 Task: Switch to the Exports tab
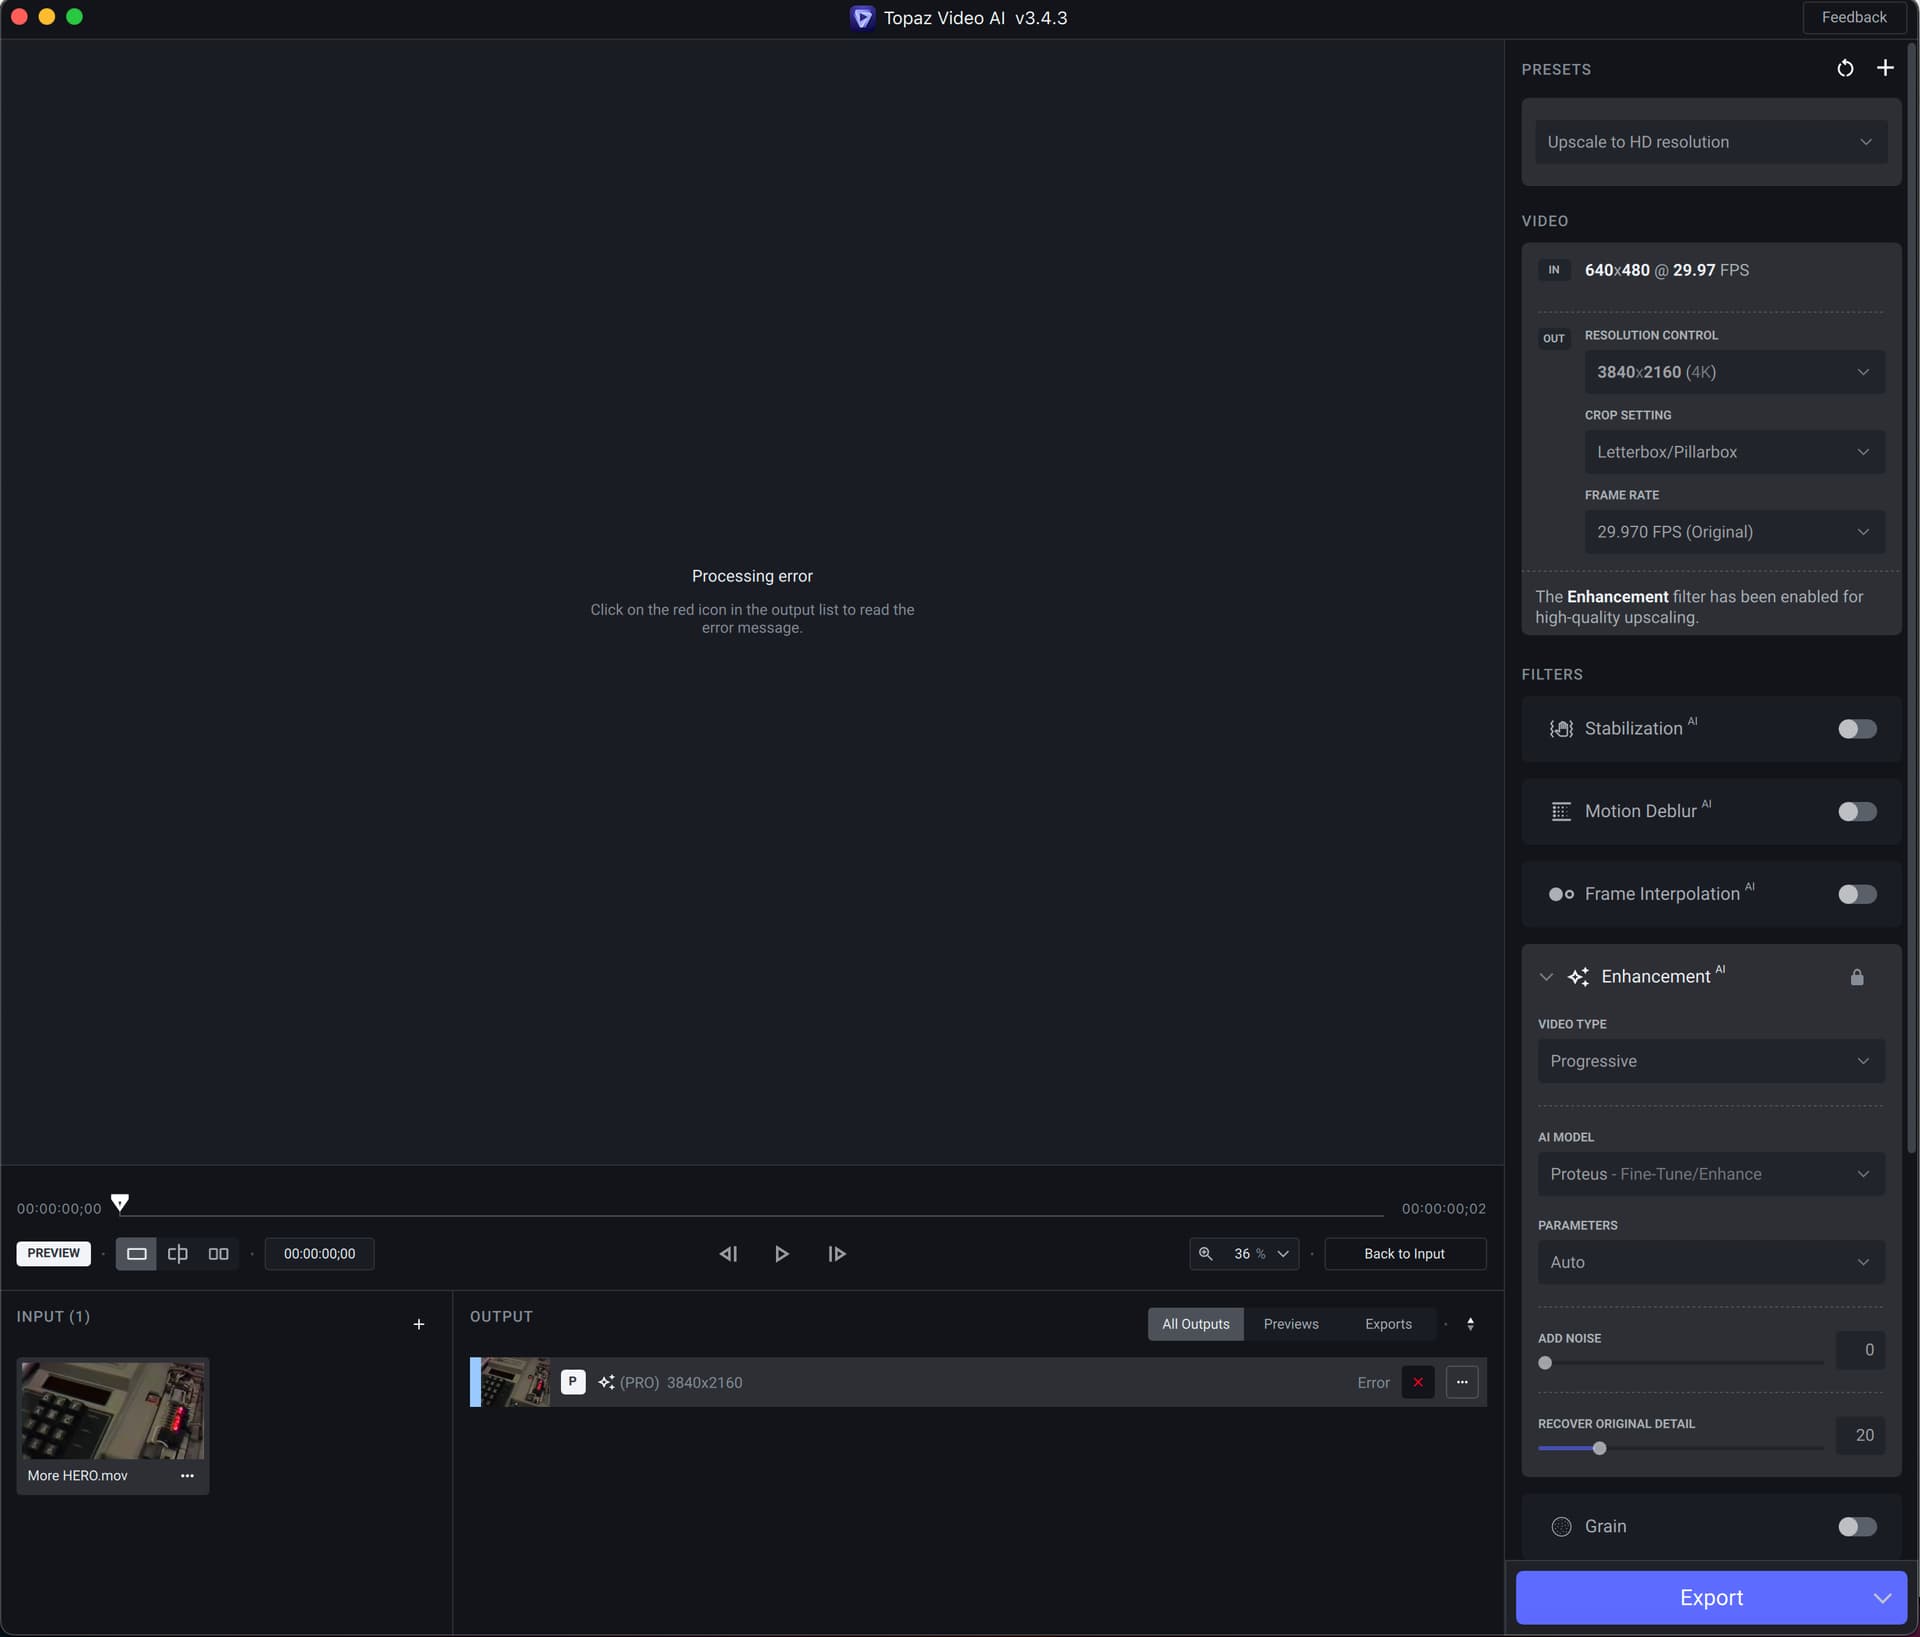[x=1389, y=1323]
